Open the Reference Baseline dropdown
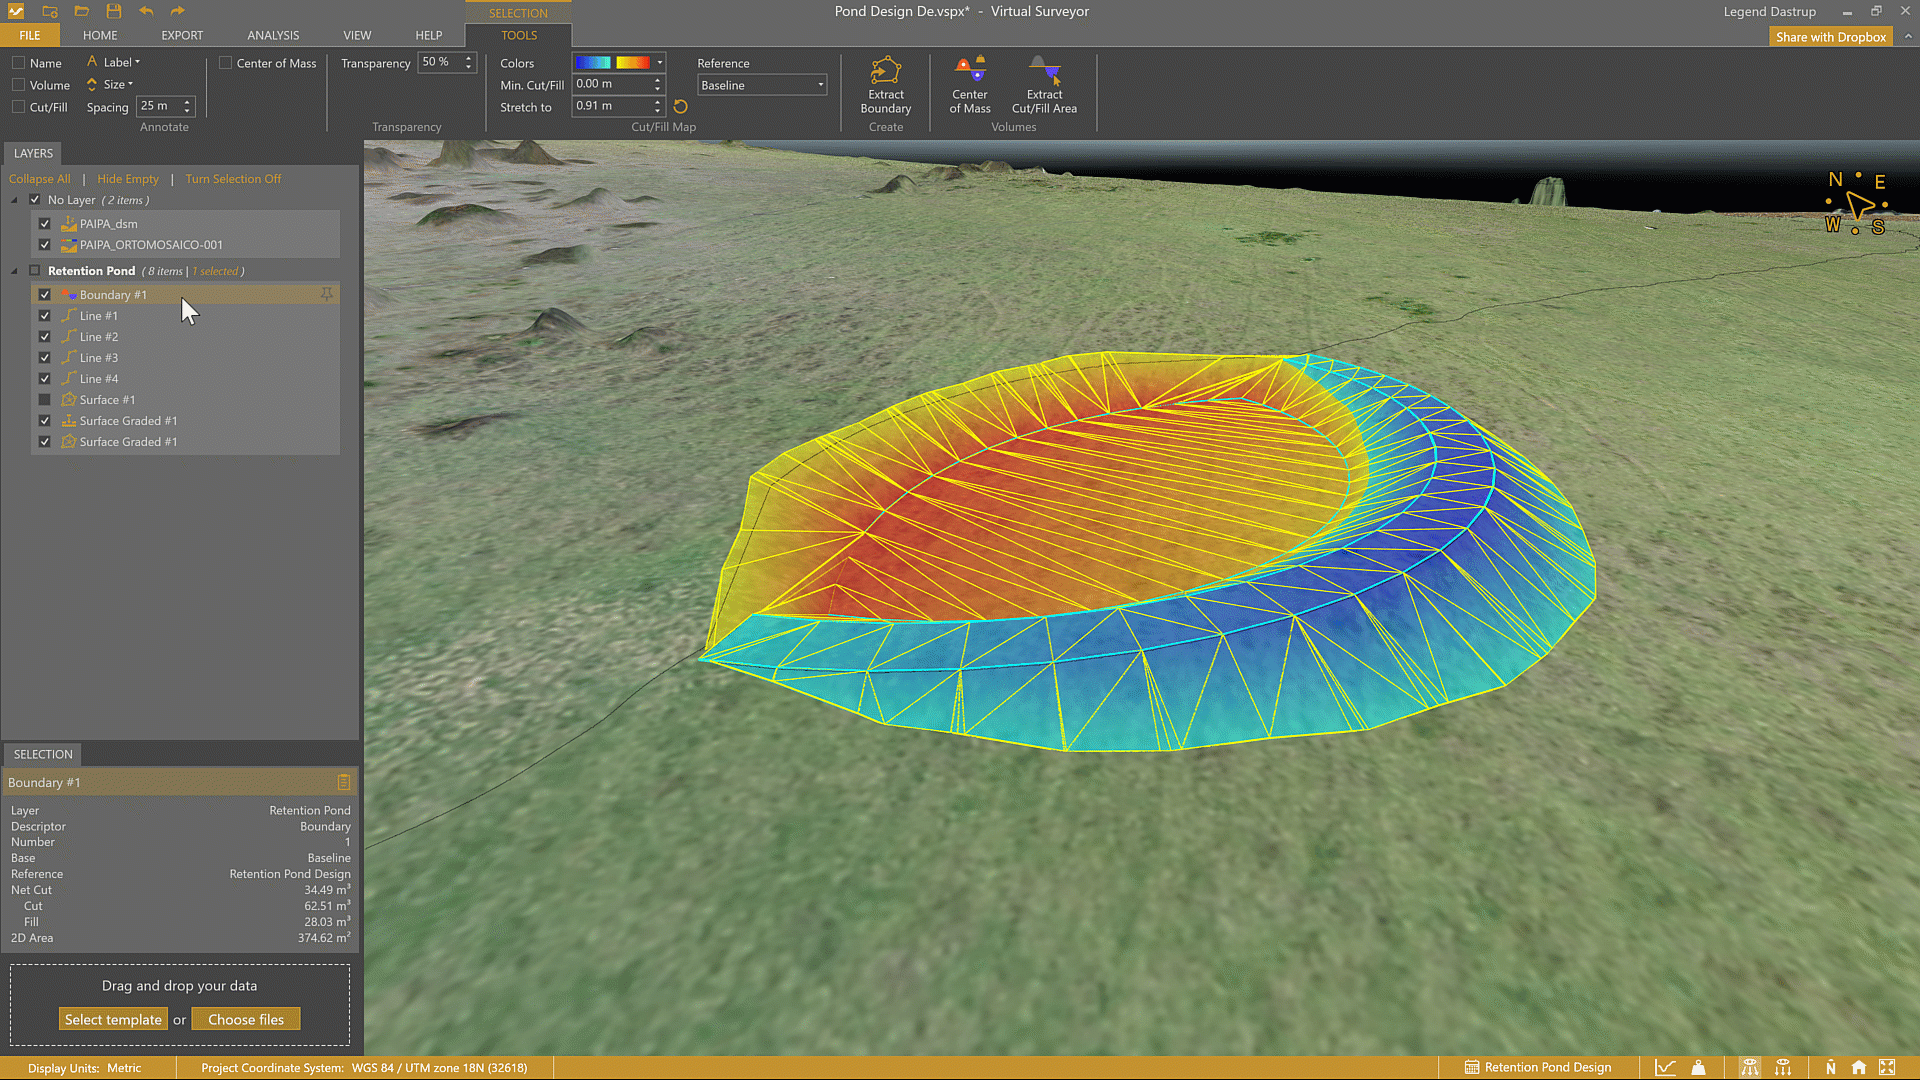 pos(762,85)
